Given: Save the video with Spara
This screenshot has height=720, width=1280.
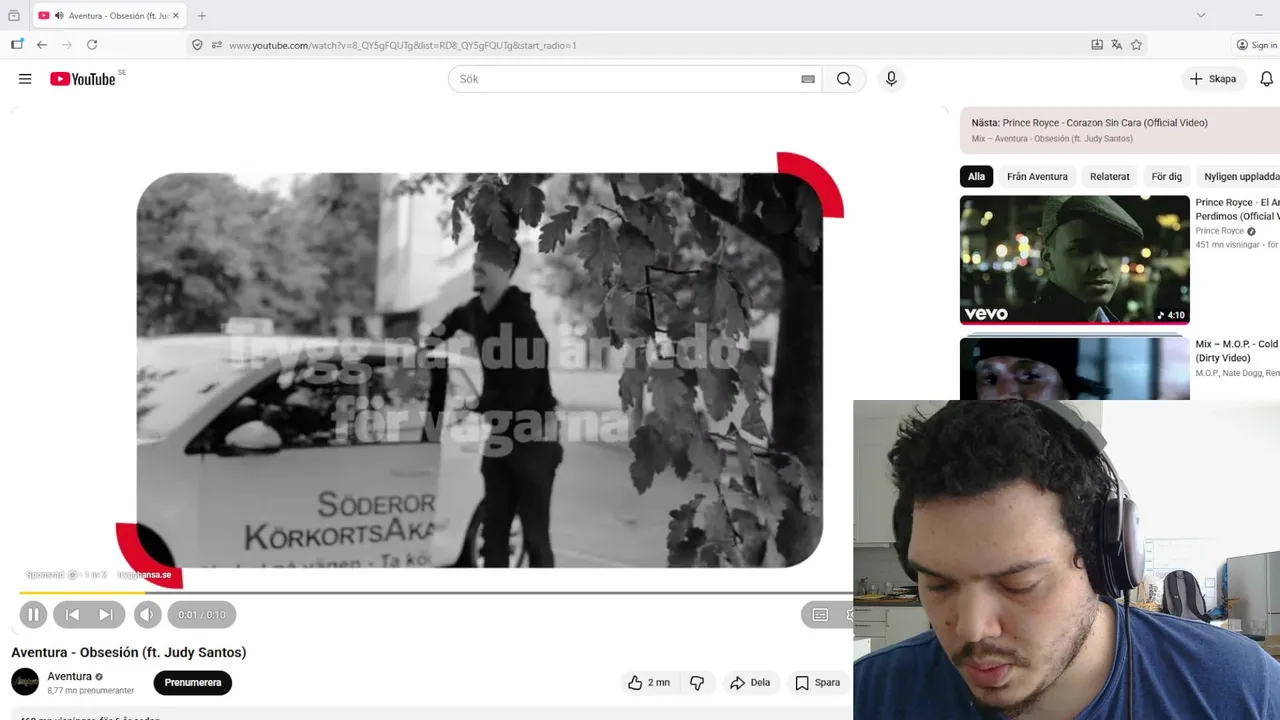Looking at the screenshot, I should [817, 683].
